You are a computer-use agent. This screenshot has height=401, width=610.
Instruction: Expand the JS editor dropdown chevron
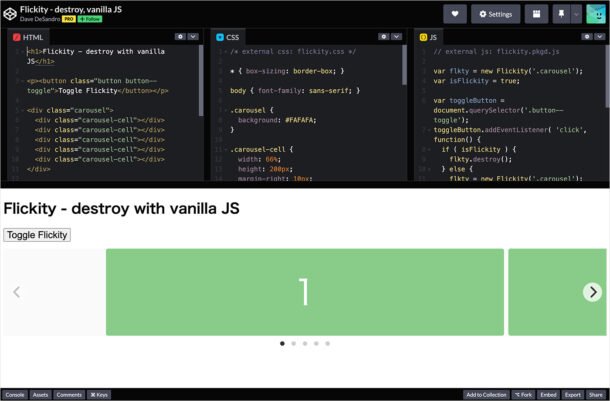click(x=600, y=37)
